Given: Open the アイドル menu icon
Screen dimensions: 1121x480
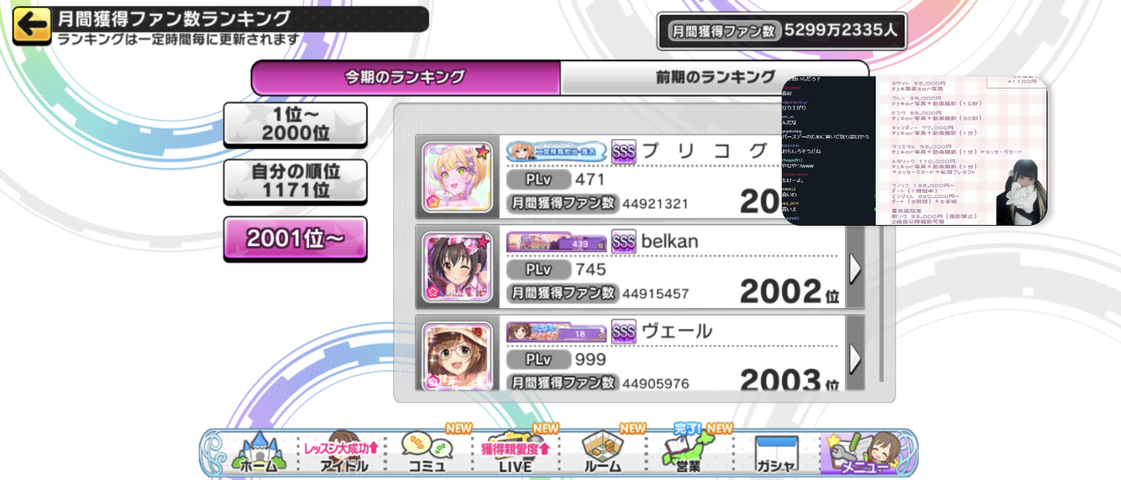Looking at the screenshot, I should pos(340,454).
